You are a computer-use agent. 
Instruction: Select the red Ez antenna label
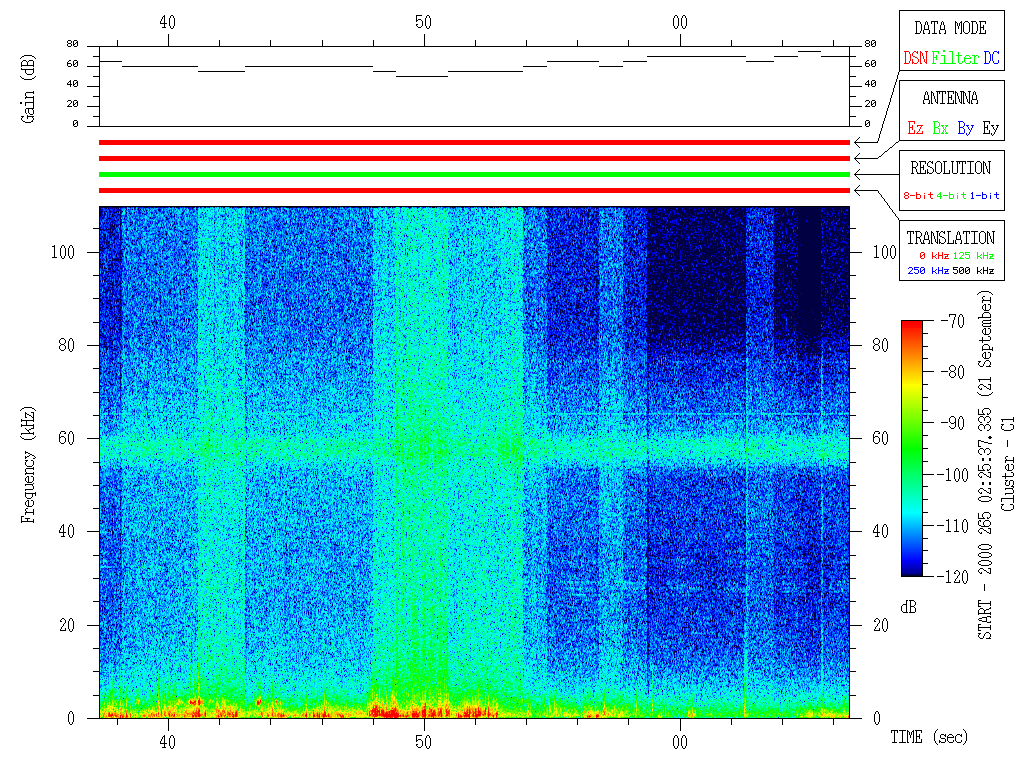pyautogui.click(x=915, y=129)
